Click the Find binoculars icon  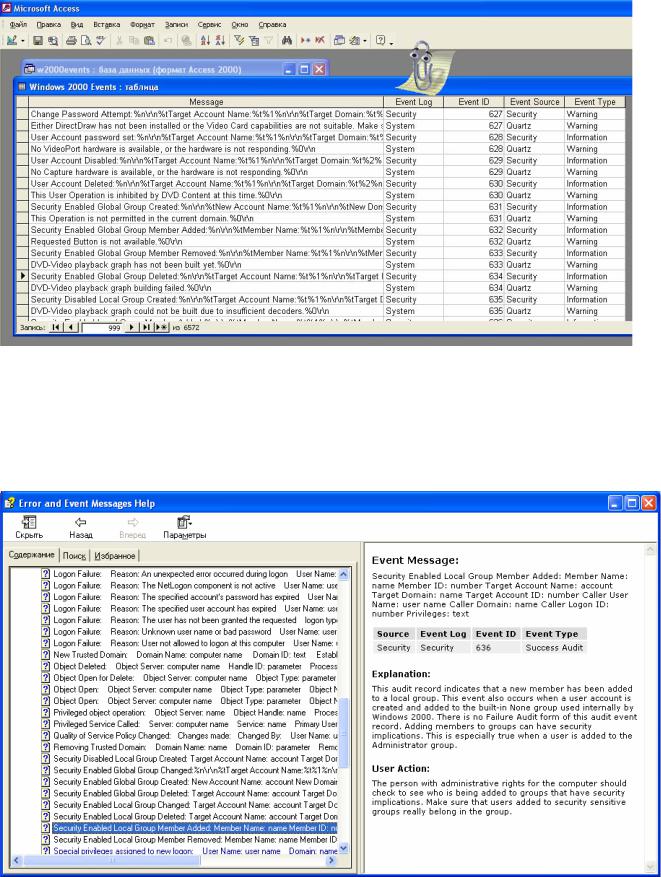pos(287,40)
